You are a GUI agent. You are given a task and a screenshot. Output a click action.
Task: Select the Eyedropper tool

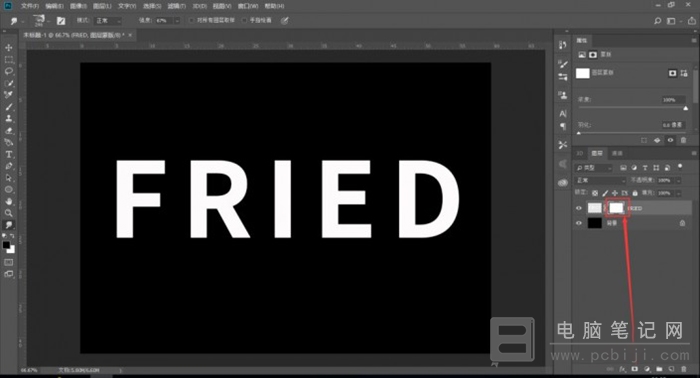8,95
